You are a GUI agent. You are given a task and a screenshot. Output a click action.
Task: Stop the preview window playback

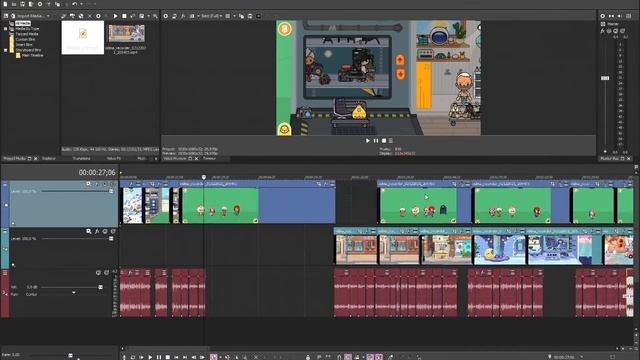point(383,140)
